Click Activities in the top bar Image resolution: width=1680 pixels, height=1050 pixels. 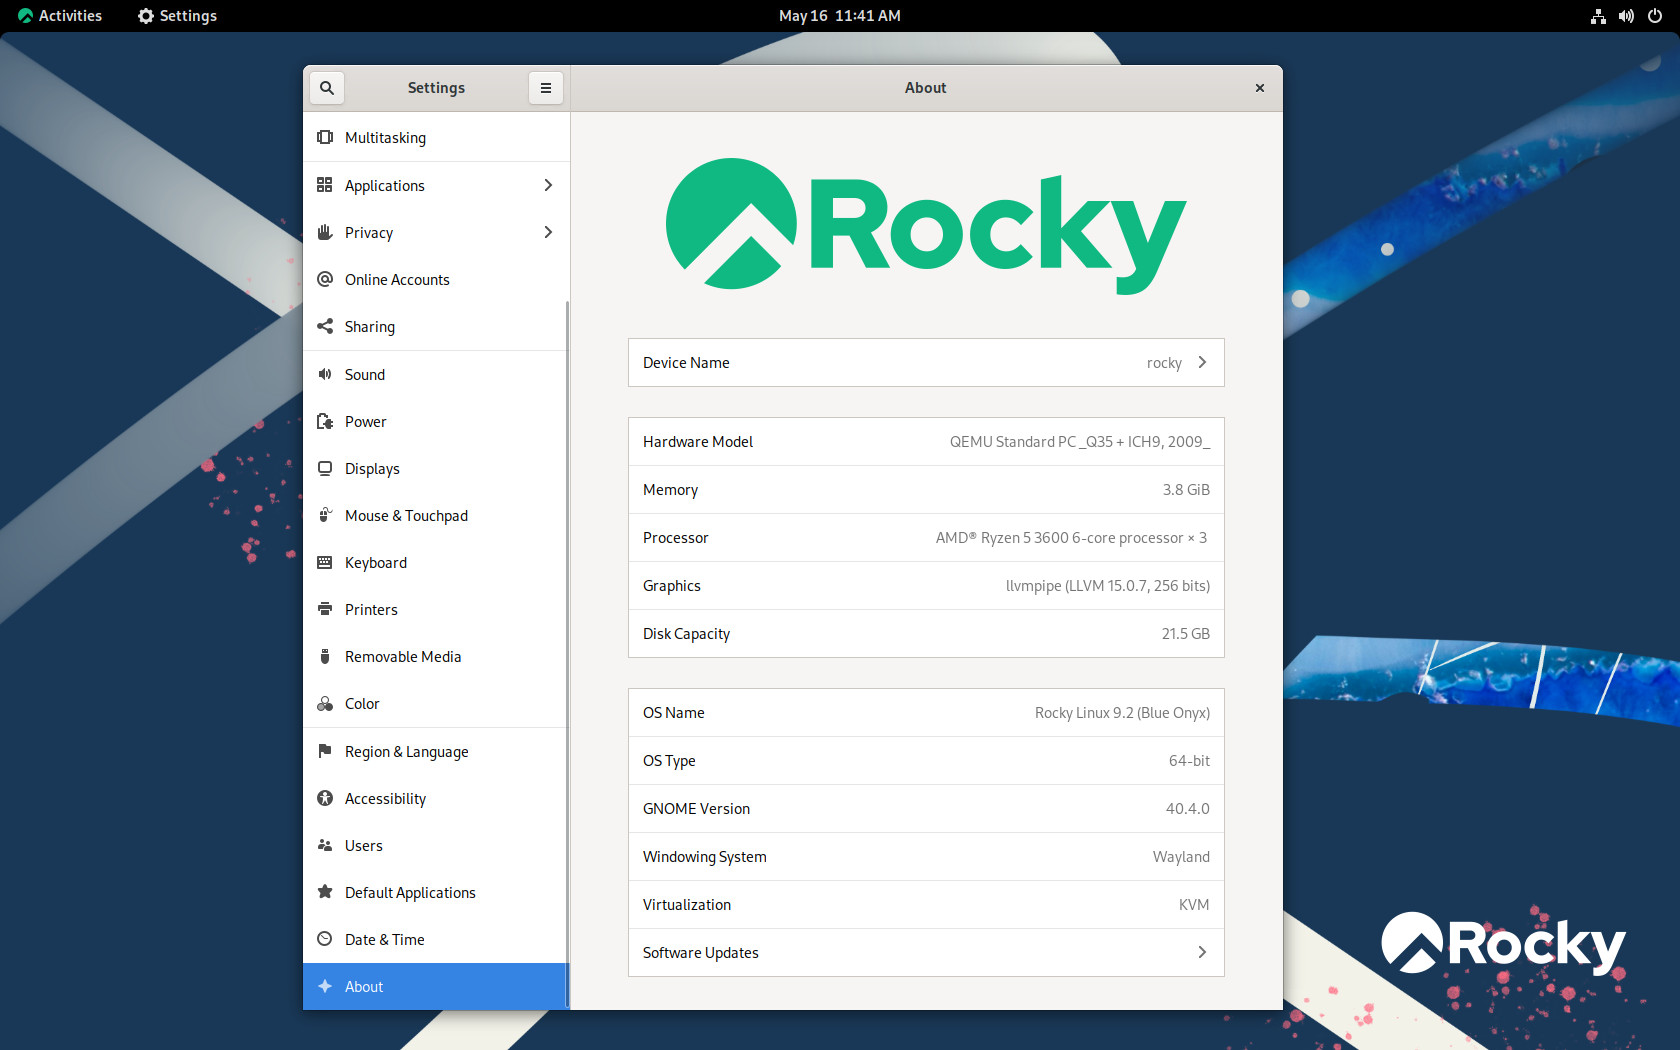pos(60,16)
